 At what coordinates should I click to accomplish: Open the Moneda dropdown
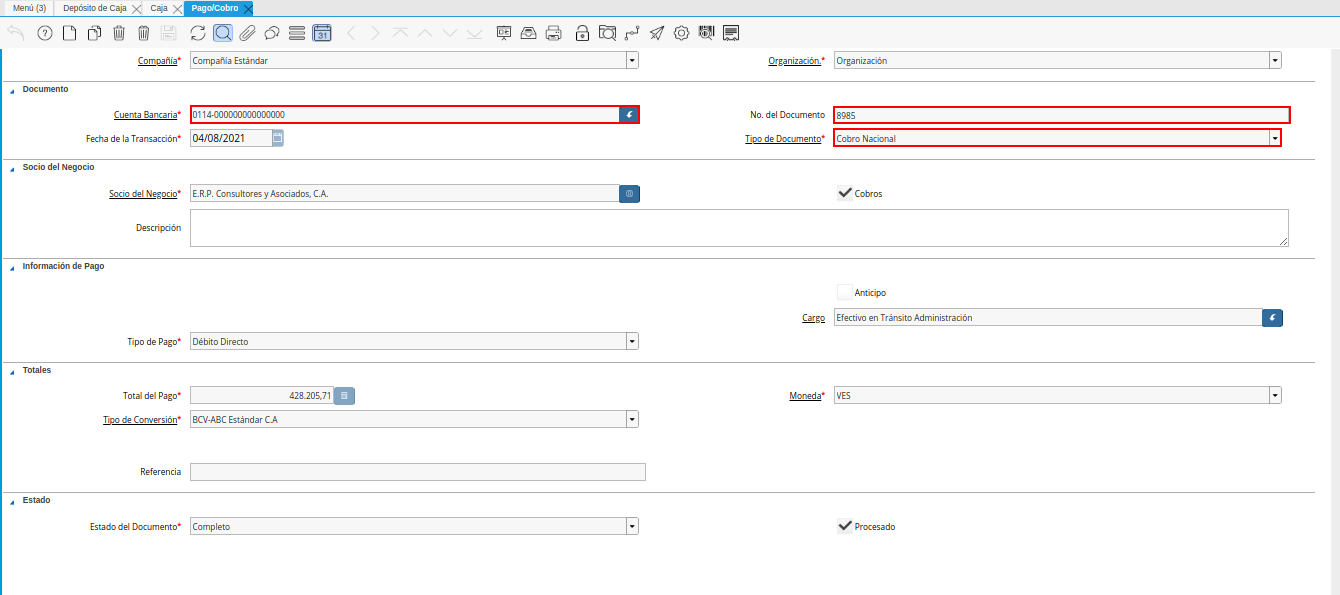coord(1275,396)
